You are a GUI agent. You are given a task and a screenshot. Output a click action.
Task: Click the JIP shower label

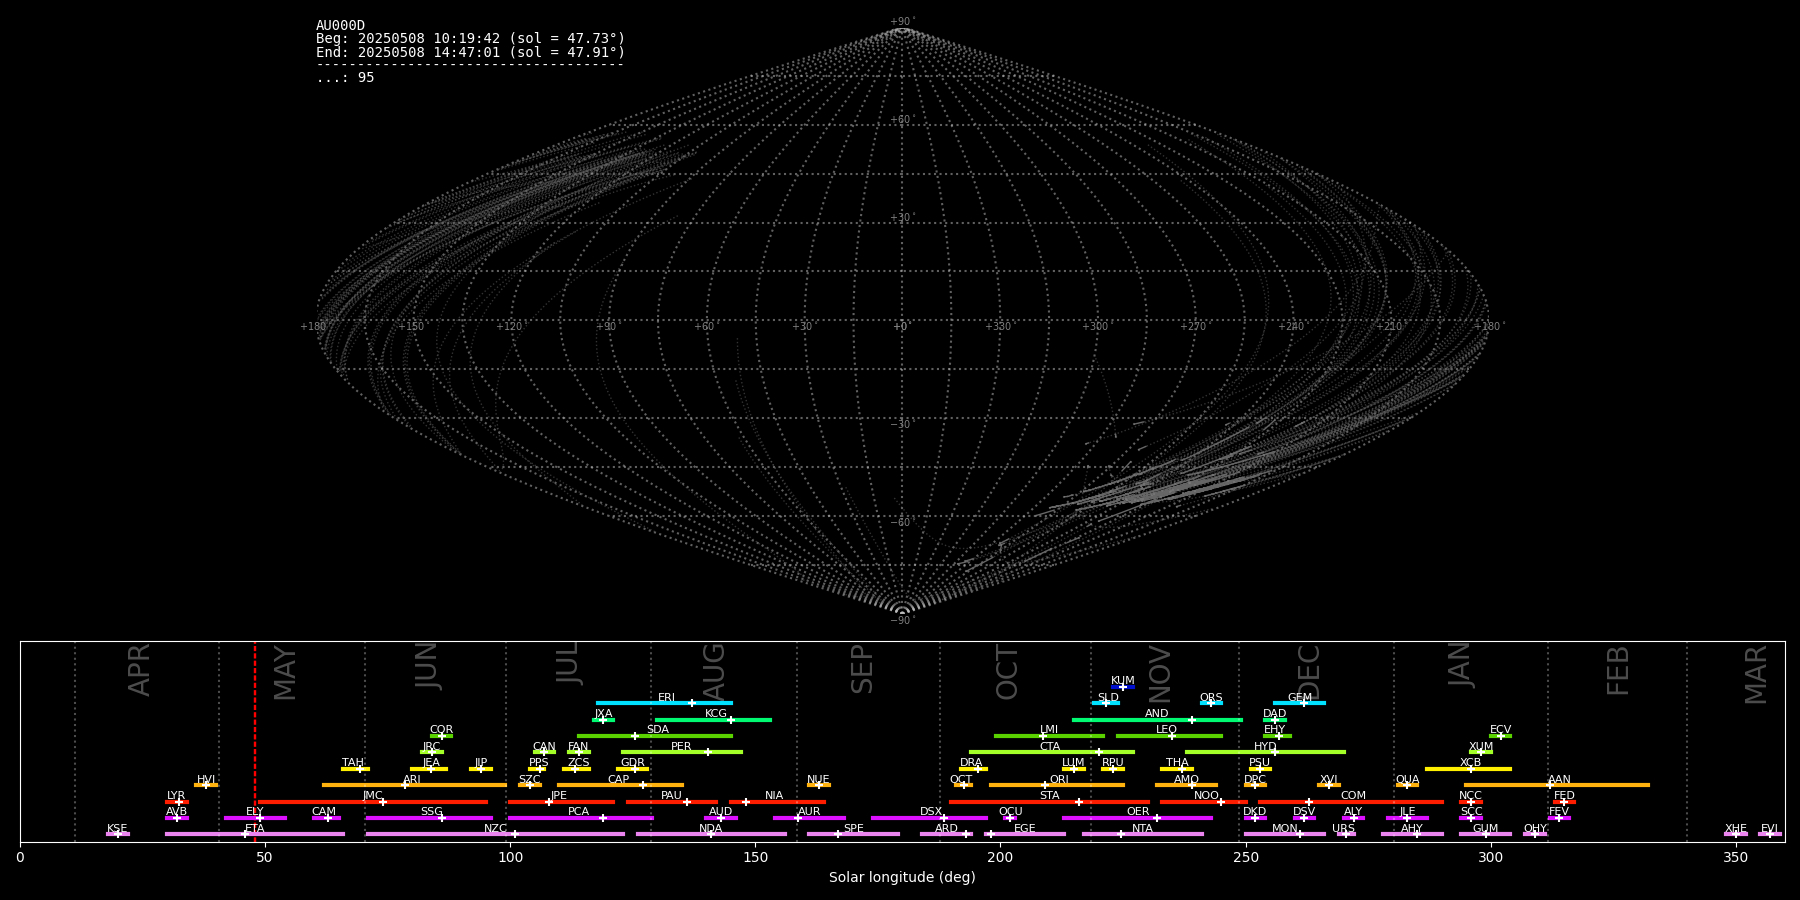[x=481, y=763]
